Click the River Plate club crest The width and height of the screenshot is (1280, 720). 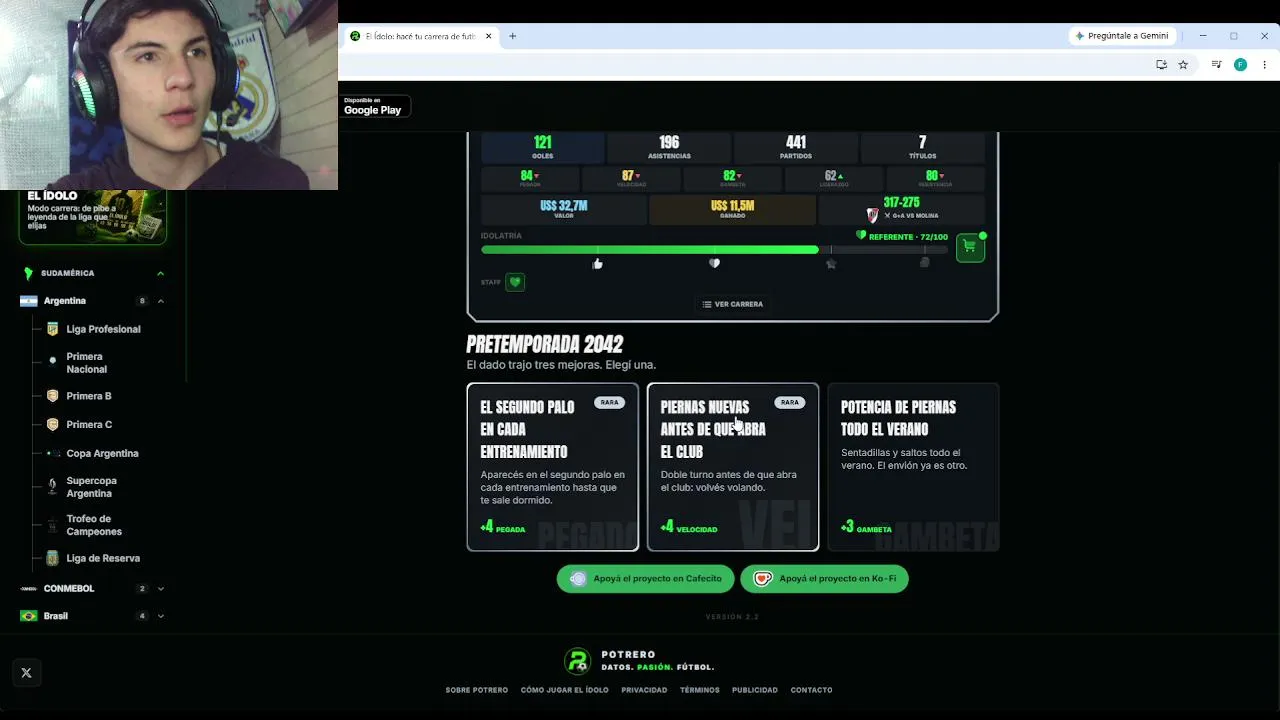tap(872, 215)
